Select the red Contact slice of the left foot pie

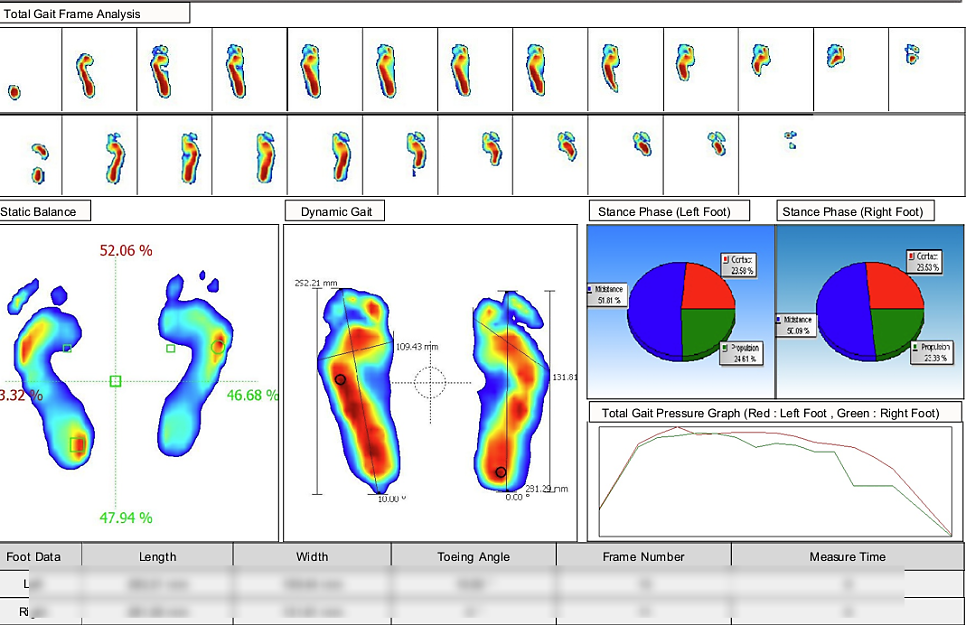click(706, 287)
